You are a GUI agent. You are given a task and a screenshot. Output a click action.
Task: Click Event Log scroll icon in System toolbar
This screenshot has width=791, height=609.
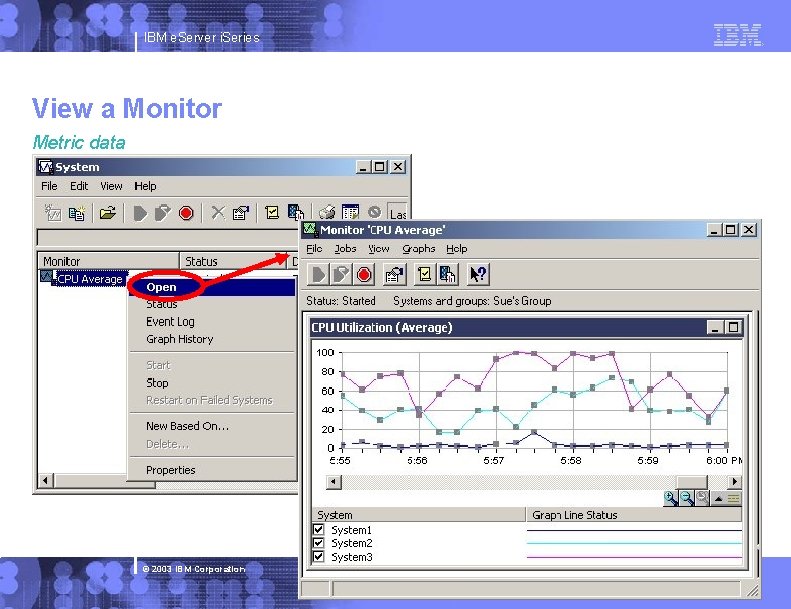click(x=272, y=213)
